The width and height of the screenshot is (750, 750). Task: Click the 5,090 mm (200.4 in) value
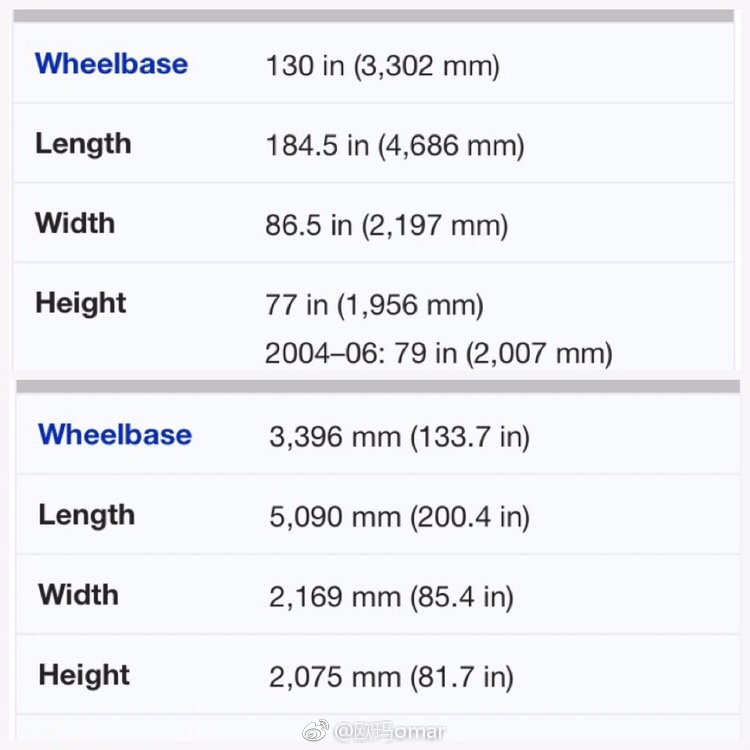399,517
